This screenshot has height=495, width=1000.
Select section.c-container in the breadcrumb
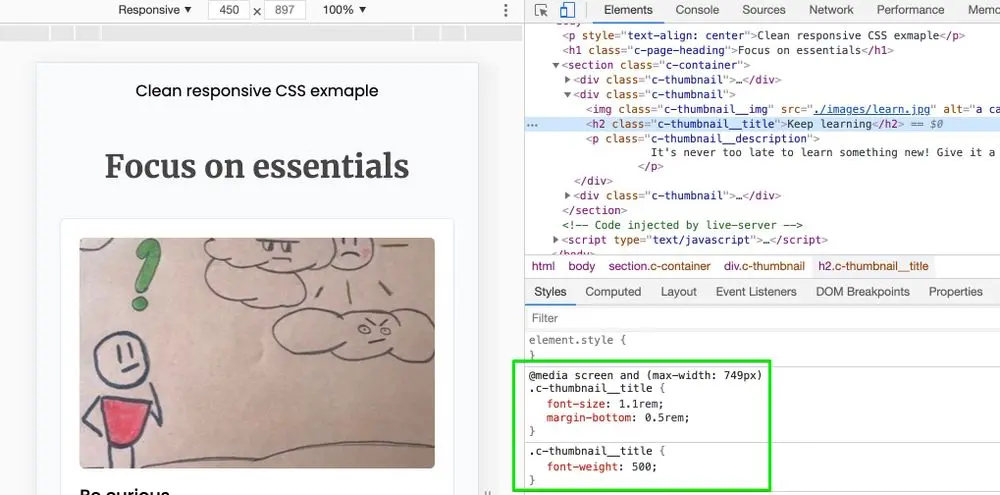click(x=659, y=266)
